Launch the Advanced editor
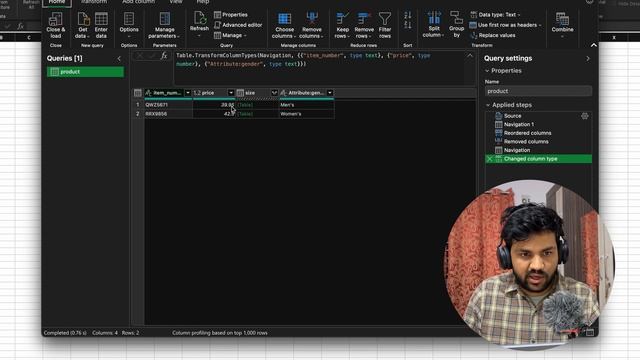Viewport: 640px width, 360px height. (x=238, y=25)
